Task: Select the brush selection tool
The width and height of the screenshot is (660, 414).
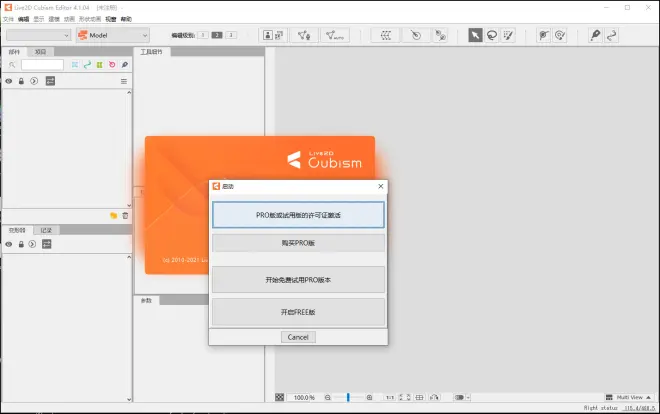Action: tap(508, 35)
